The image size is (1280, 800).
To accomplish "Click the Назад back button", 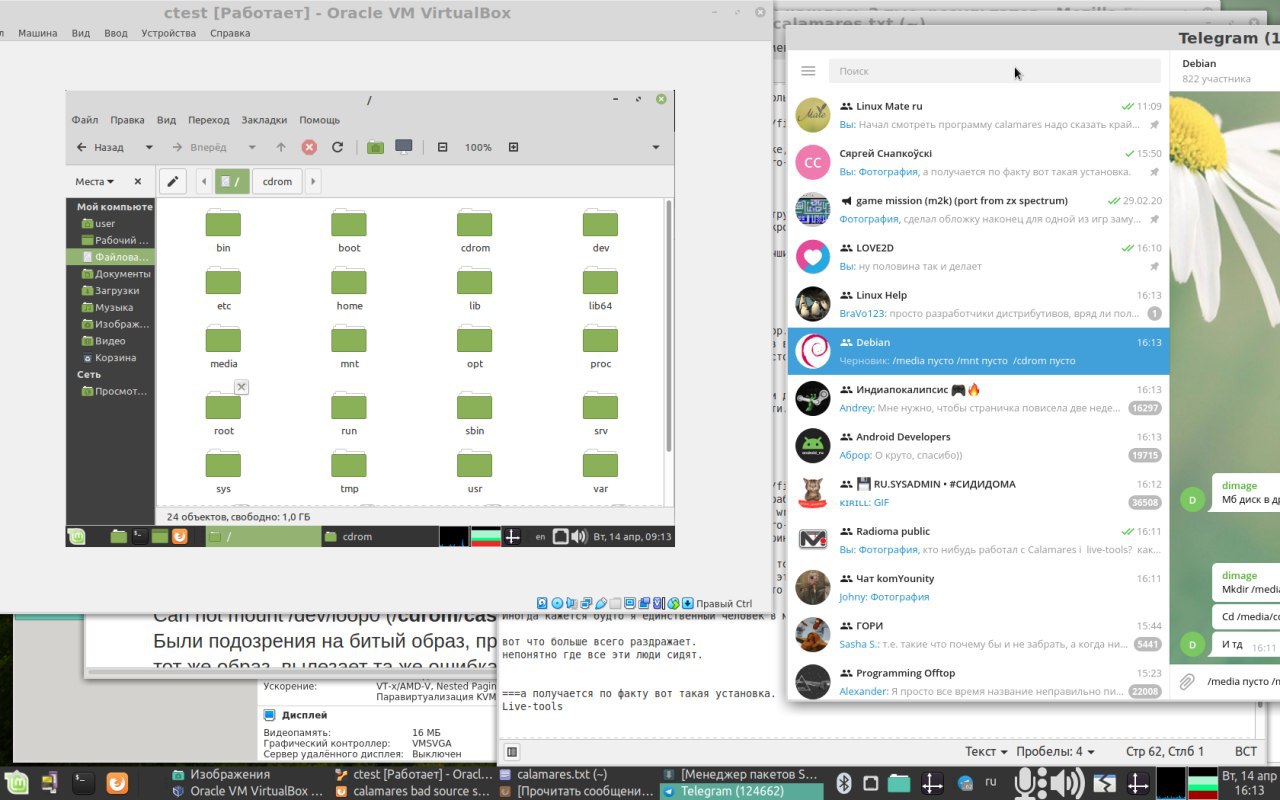I will (100, 147).
